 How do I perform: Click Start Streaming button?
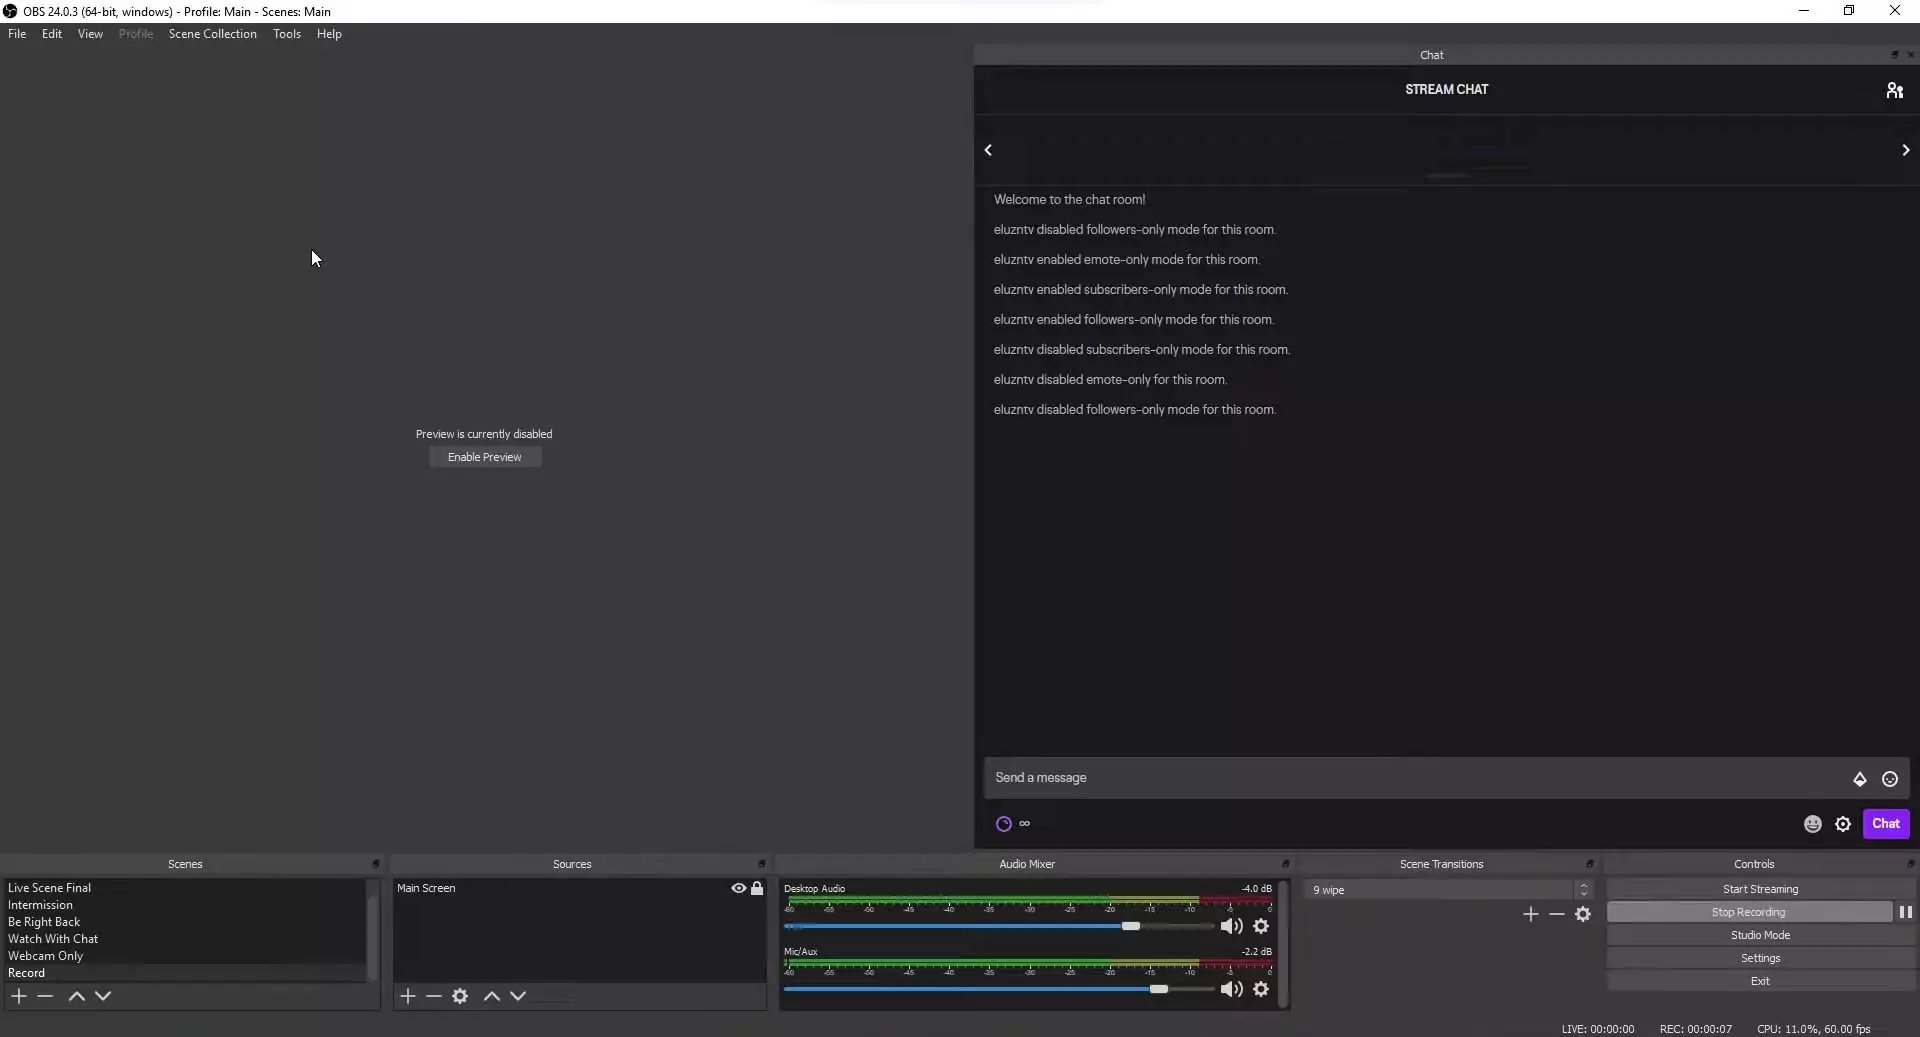(x=1760, y=889)
